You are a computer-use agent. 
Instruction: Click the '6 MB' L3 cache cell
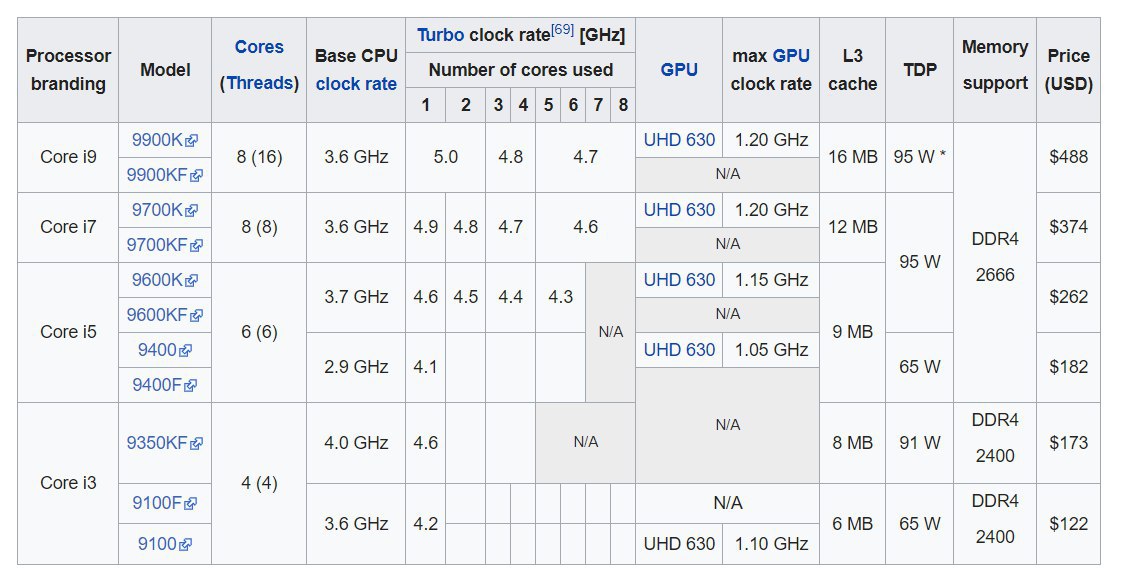[852, 524]
